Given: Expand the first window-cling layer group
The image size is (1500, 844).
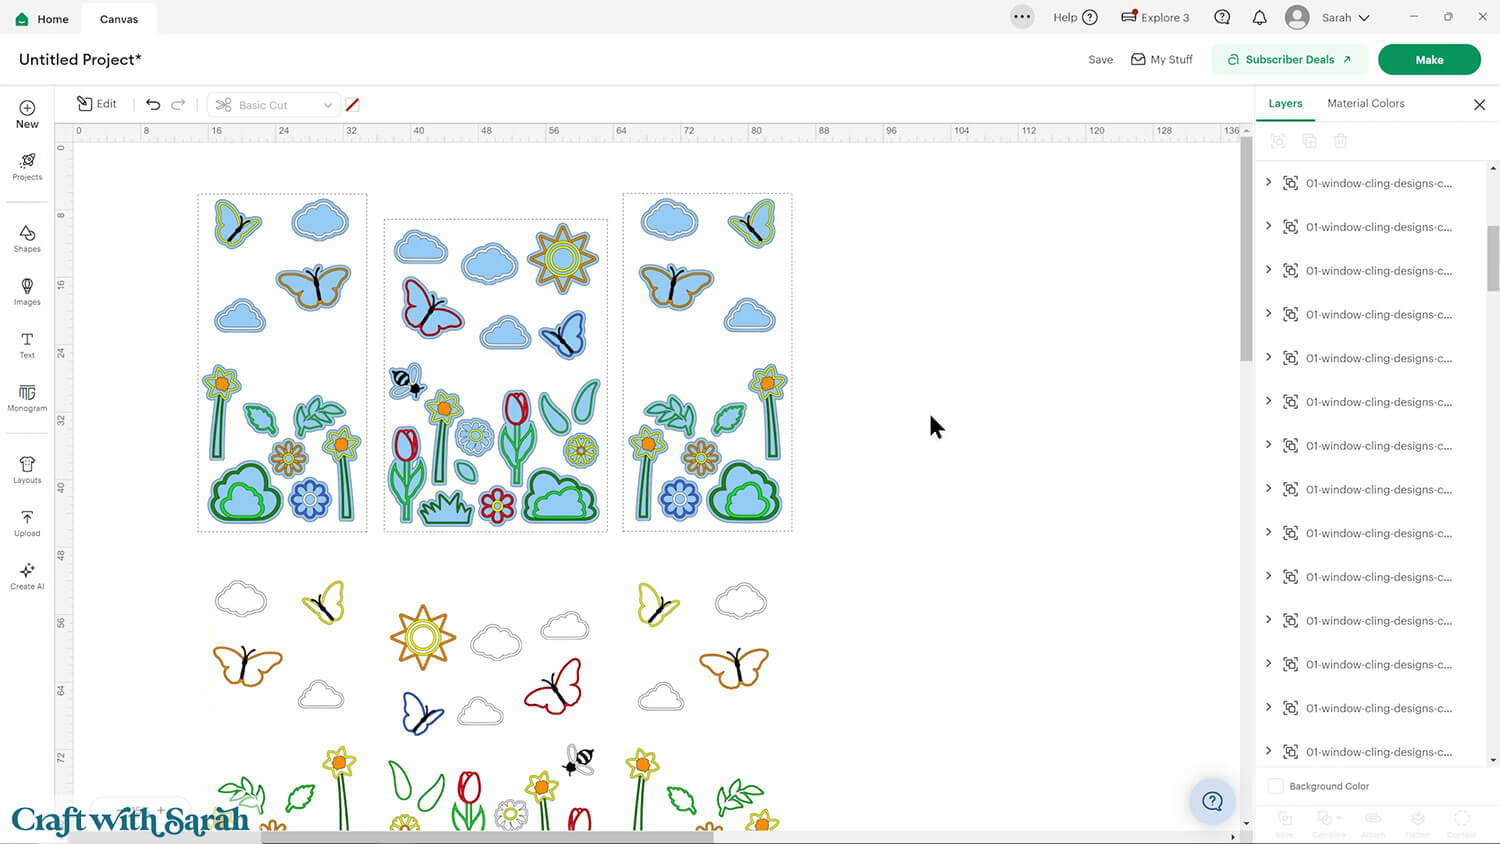Looking at the screenshot, I should pyautogui.click(x=1268, y=183).
